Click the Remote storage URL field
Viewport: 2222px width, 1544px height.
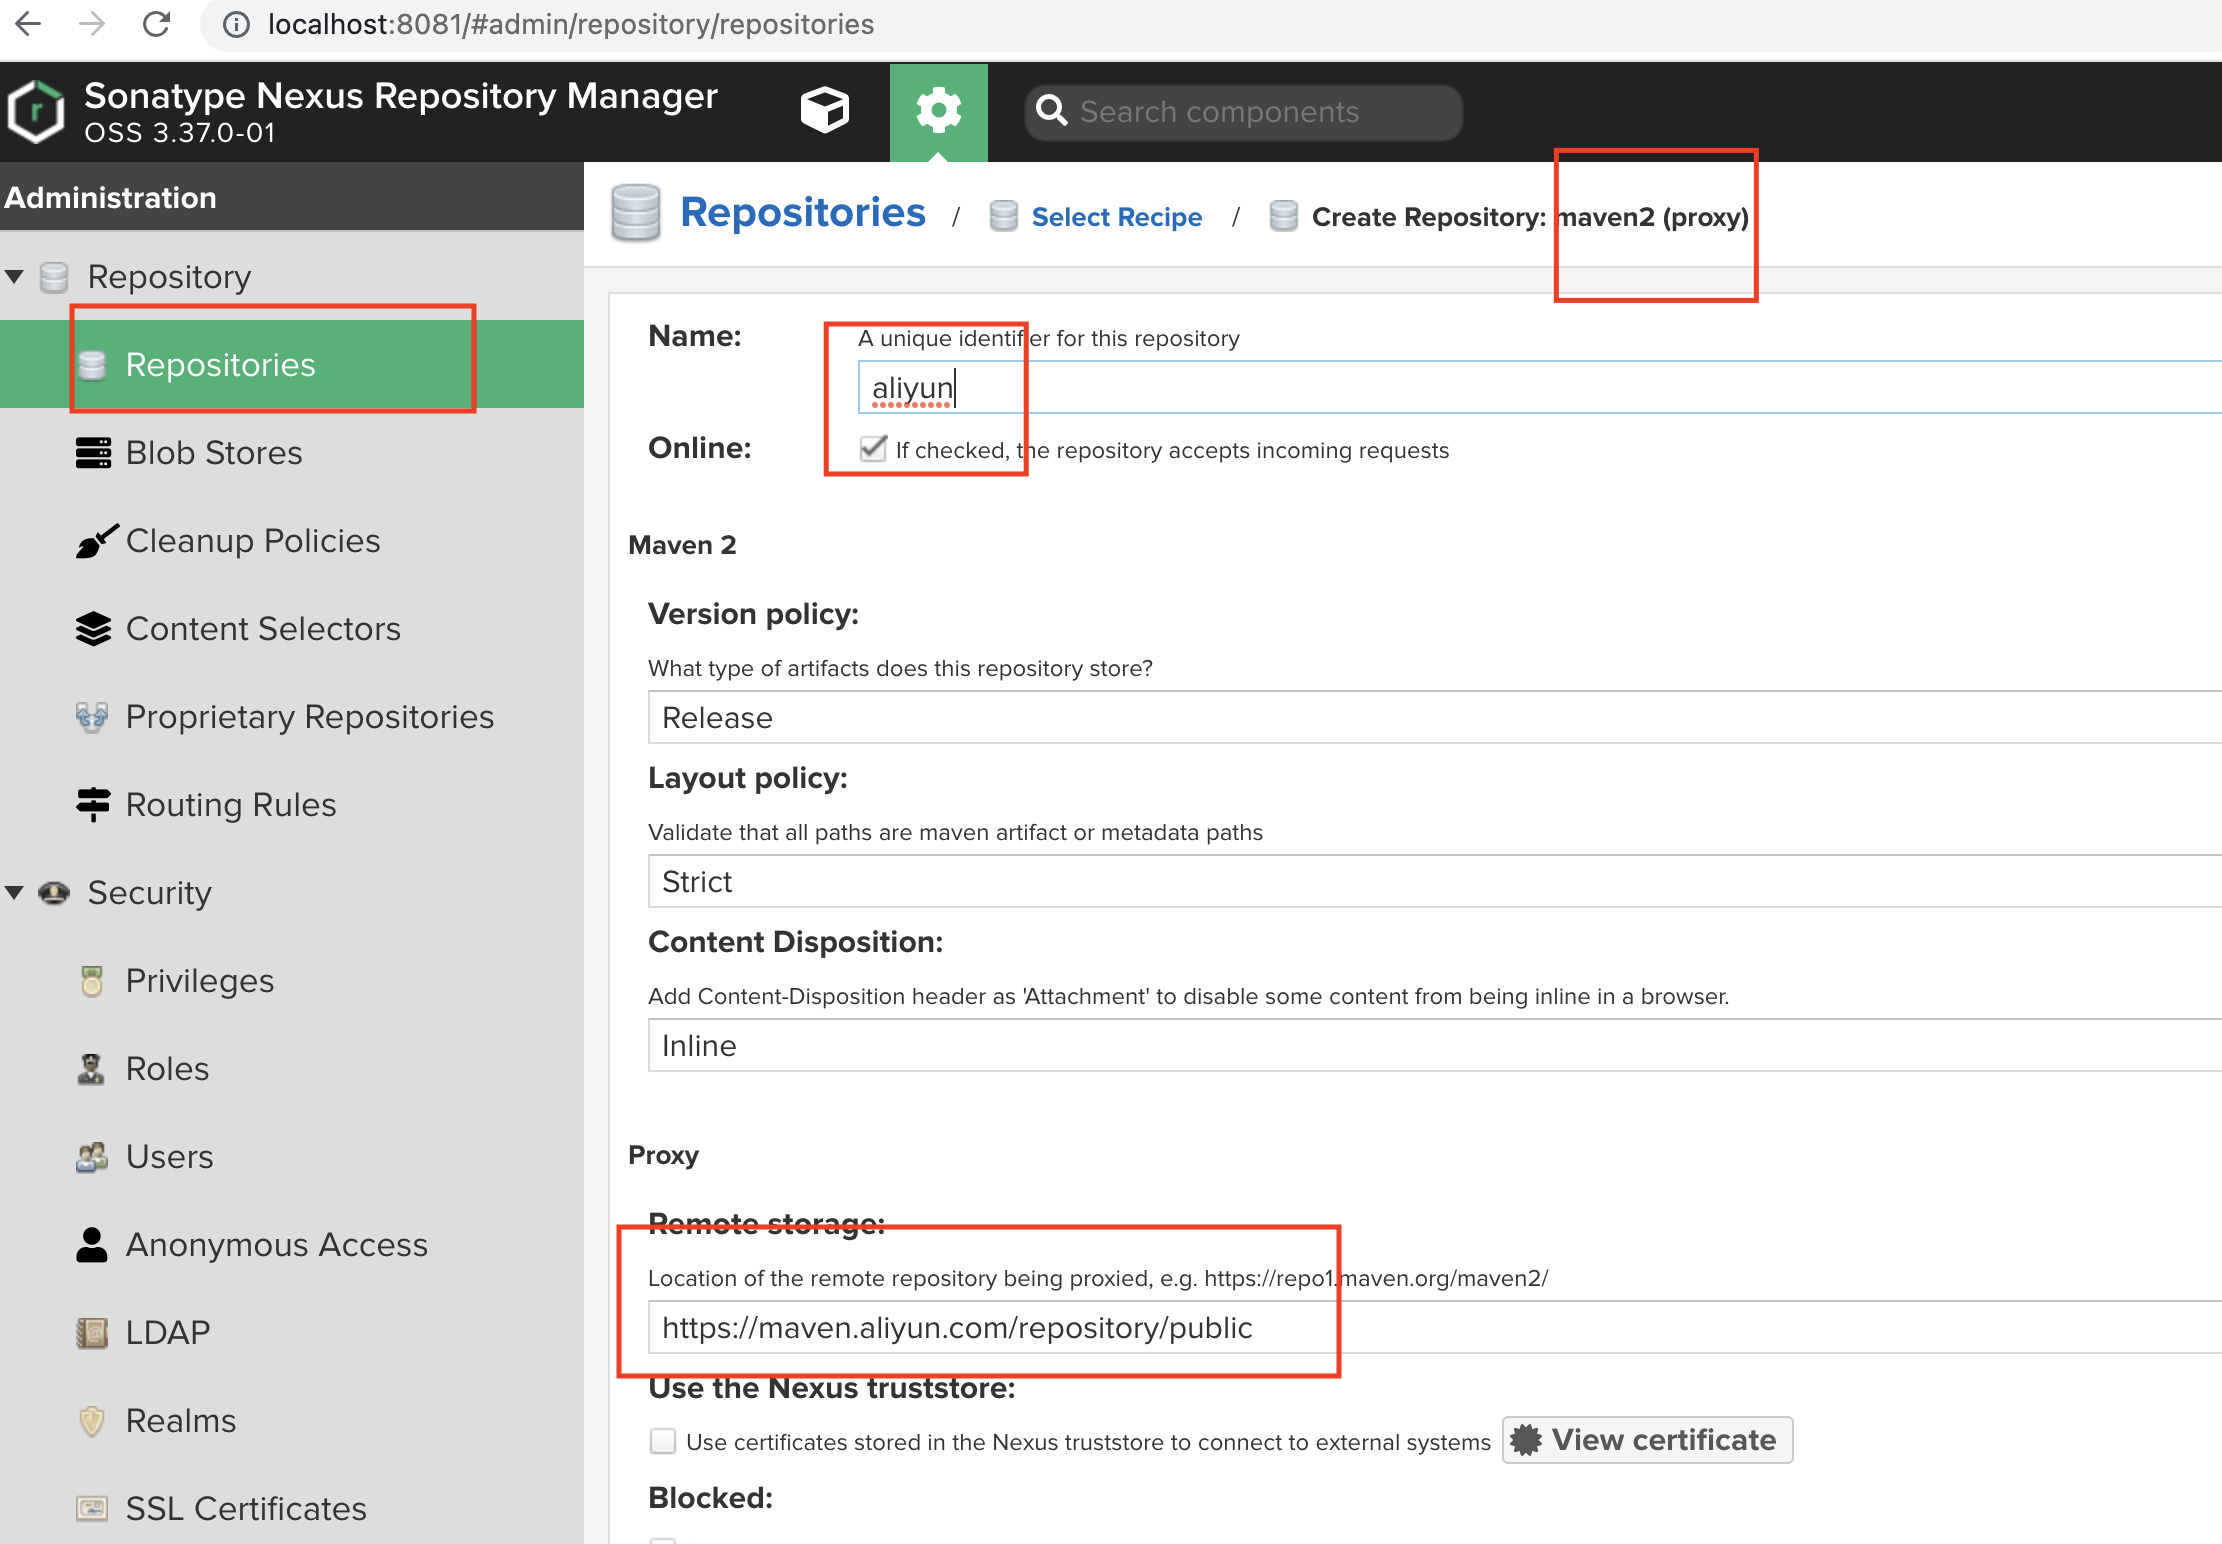(1435, 1327)
